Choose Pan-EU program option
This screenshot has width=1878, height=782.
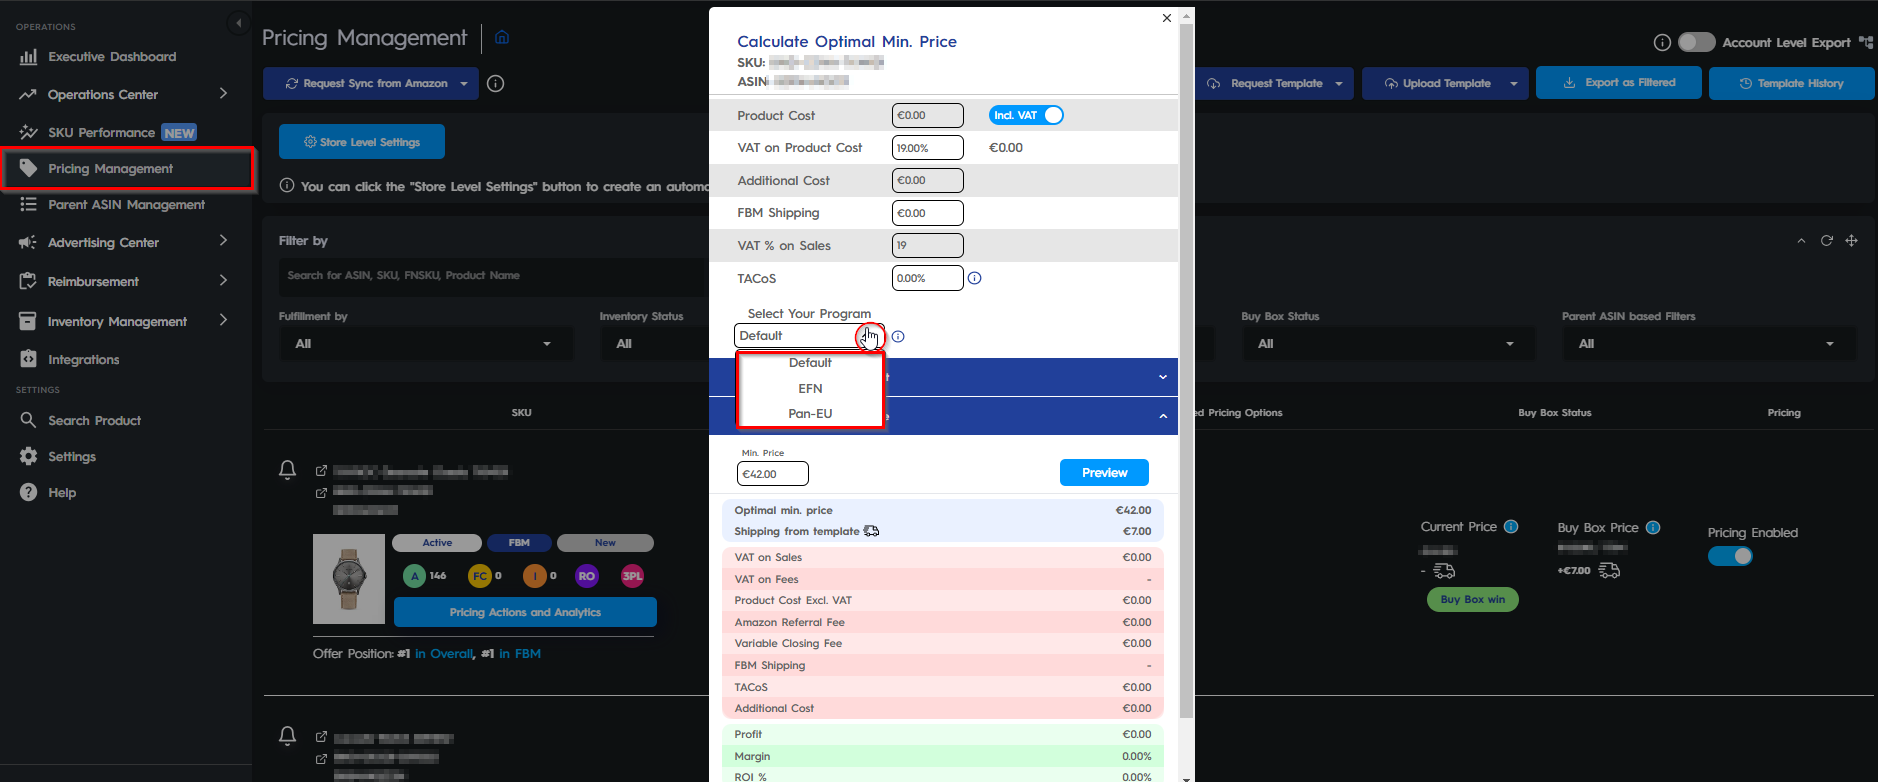[810, 414]
